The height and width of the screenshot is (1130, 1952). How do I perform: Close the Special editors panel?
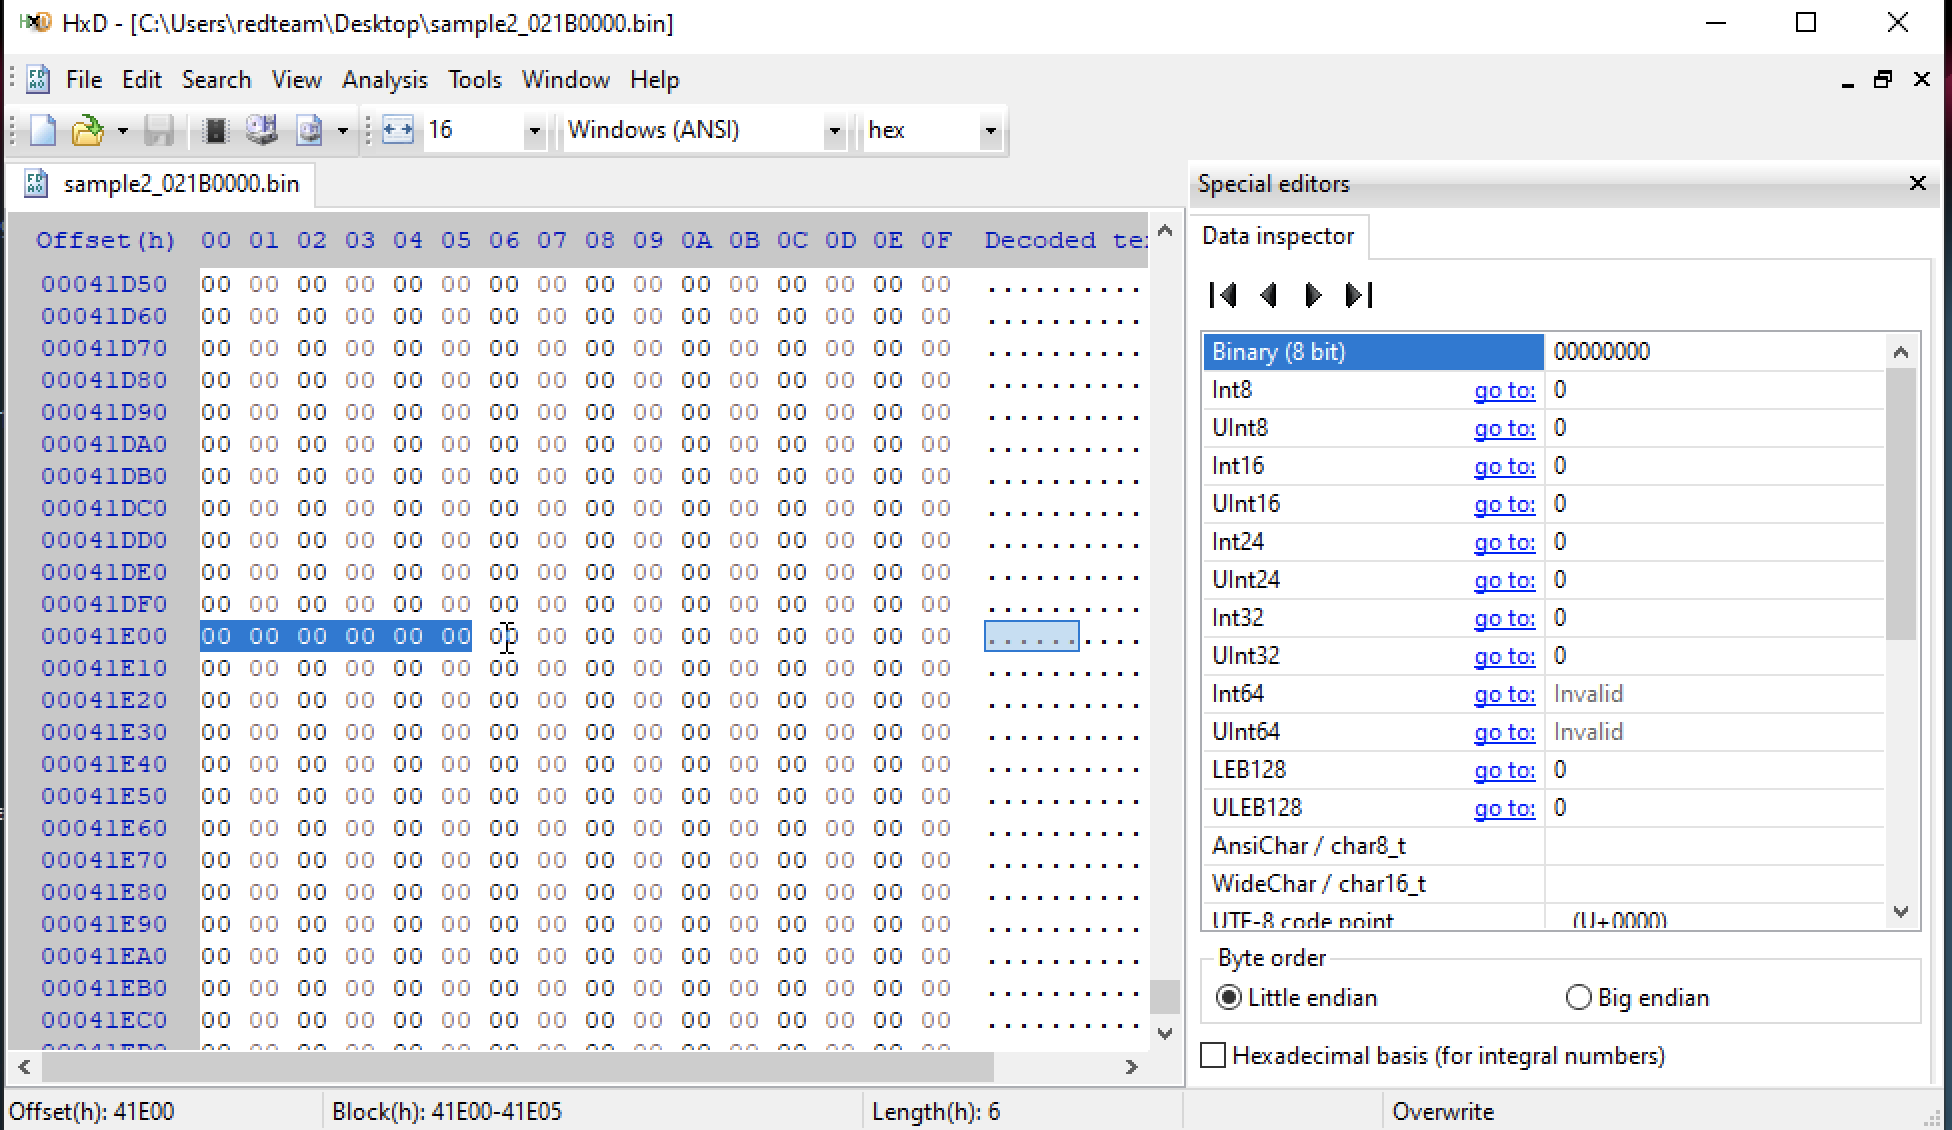pos(1917,184)
